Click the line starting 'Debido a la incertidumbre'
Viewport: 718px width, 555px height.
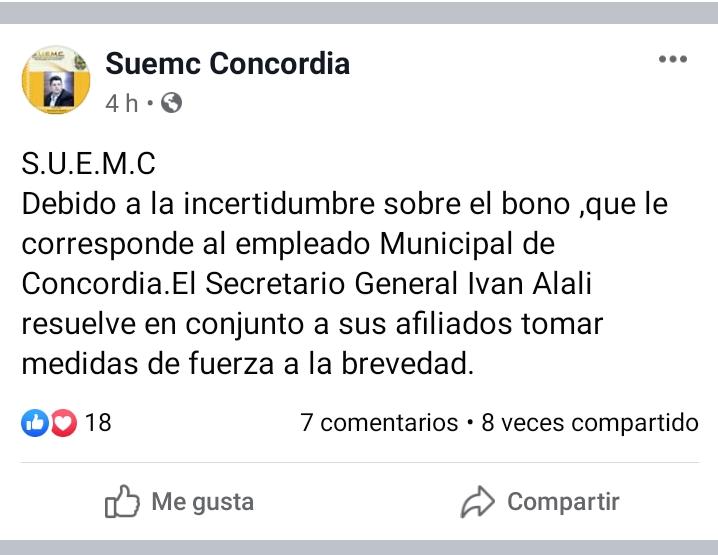358,204
